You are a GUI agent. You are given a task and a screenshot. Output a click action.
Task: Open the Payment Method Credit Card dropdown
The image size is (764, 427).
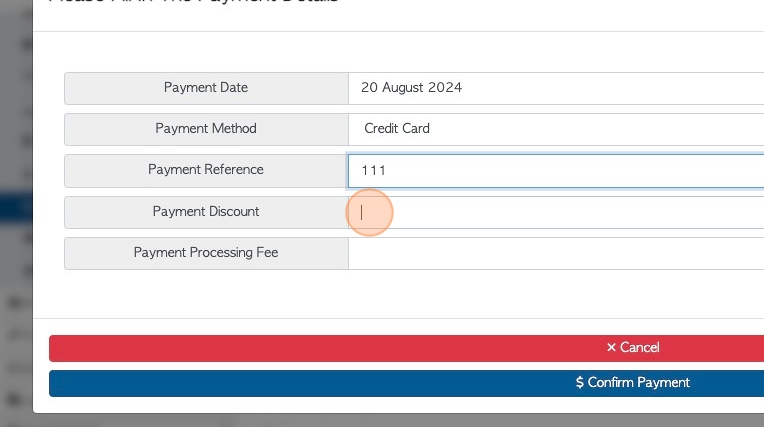[556, 129]
